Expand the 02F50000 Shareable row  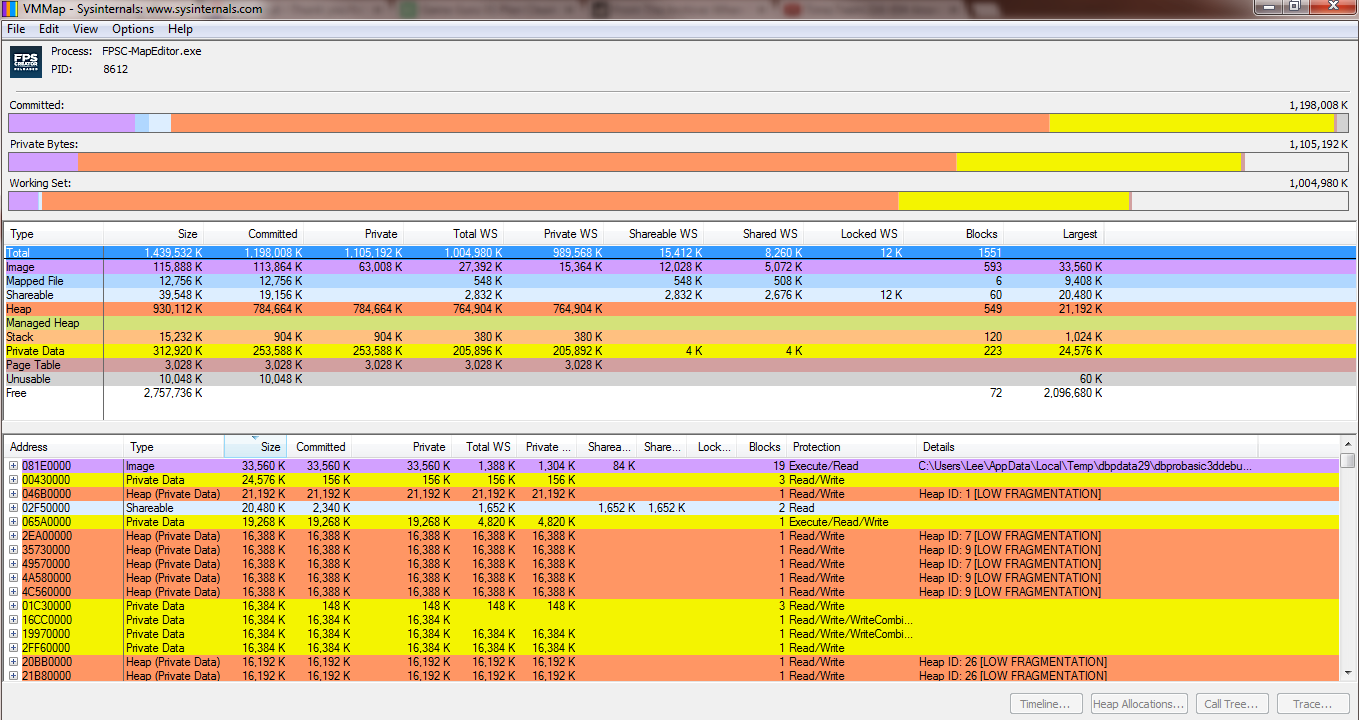point(14,508)
